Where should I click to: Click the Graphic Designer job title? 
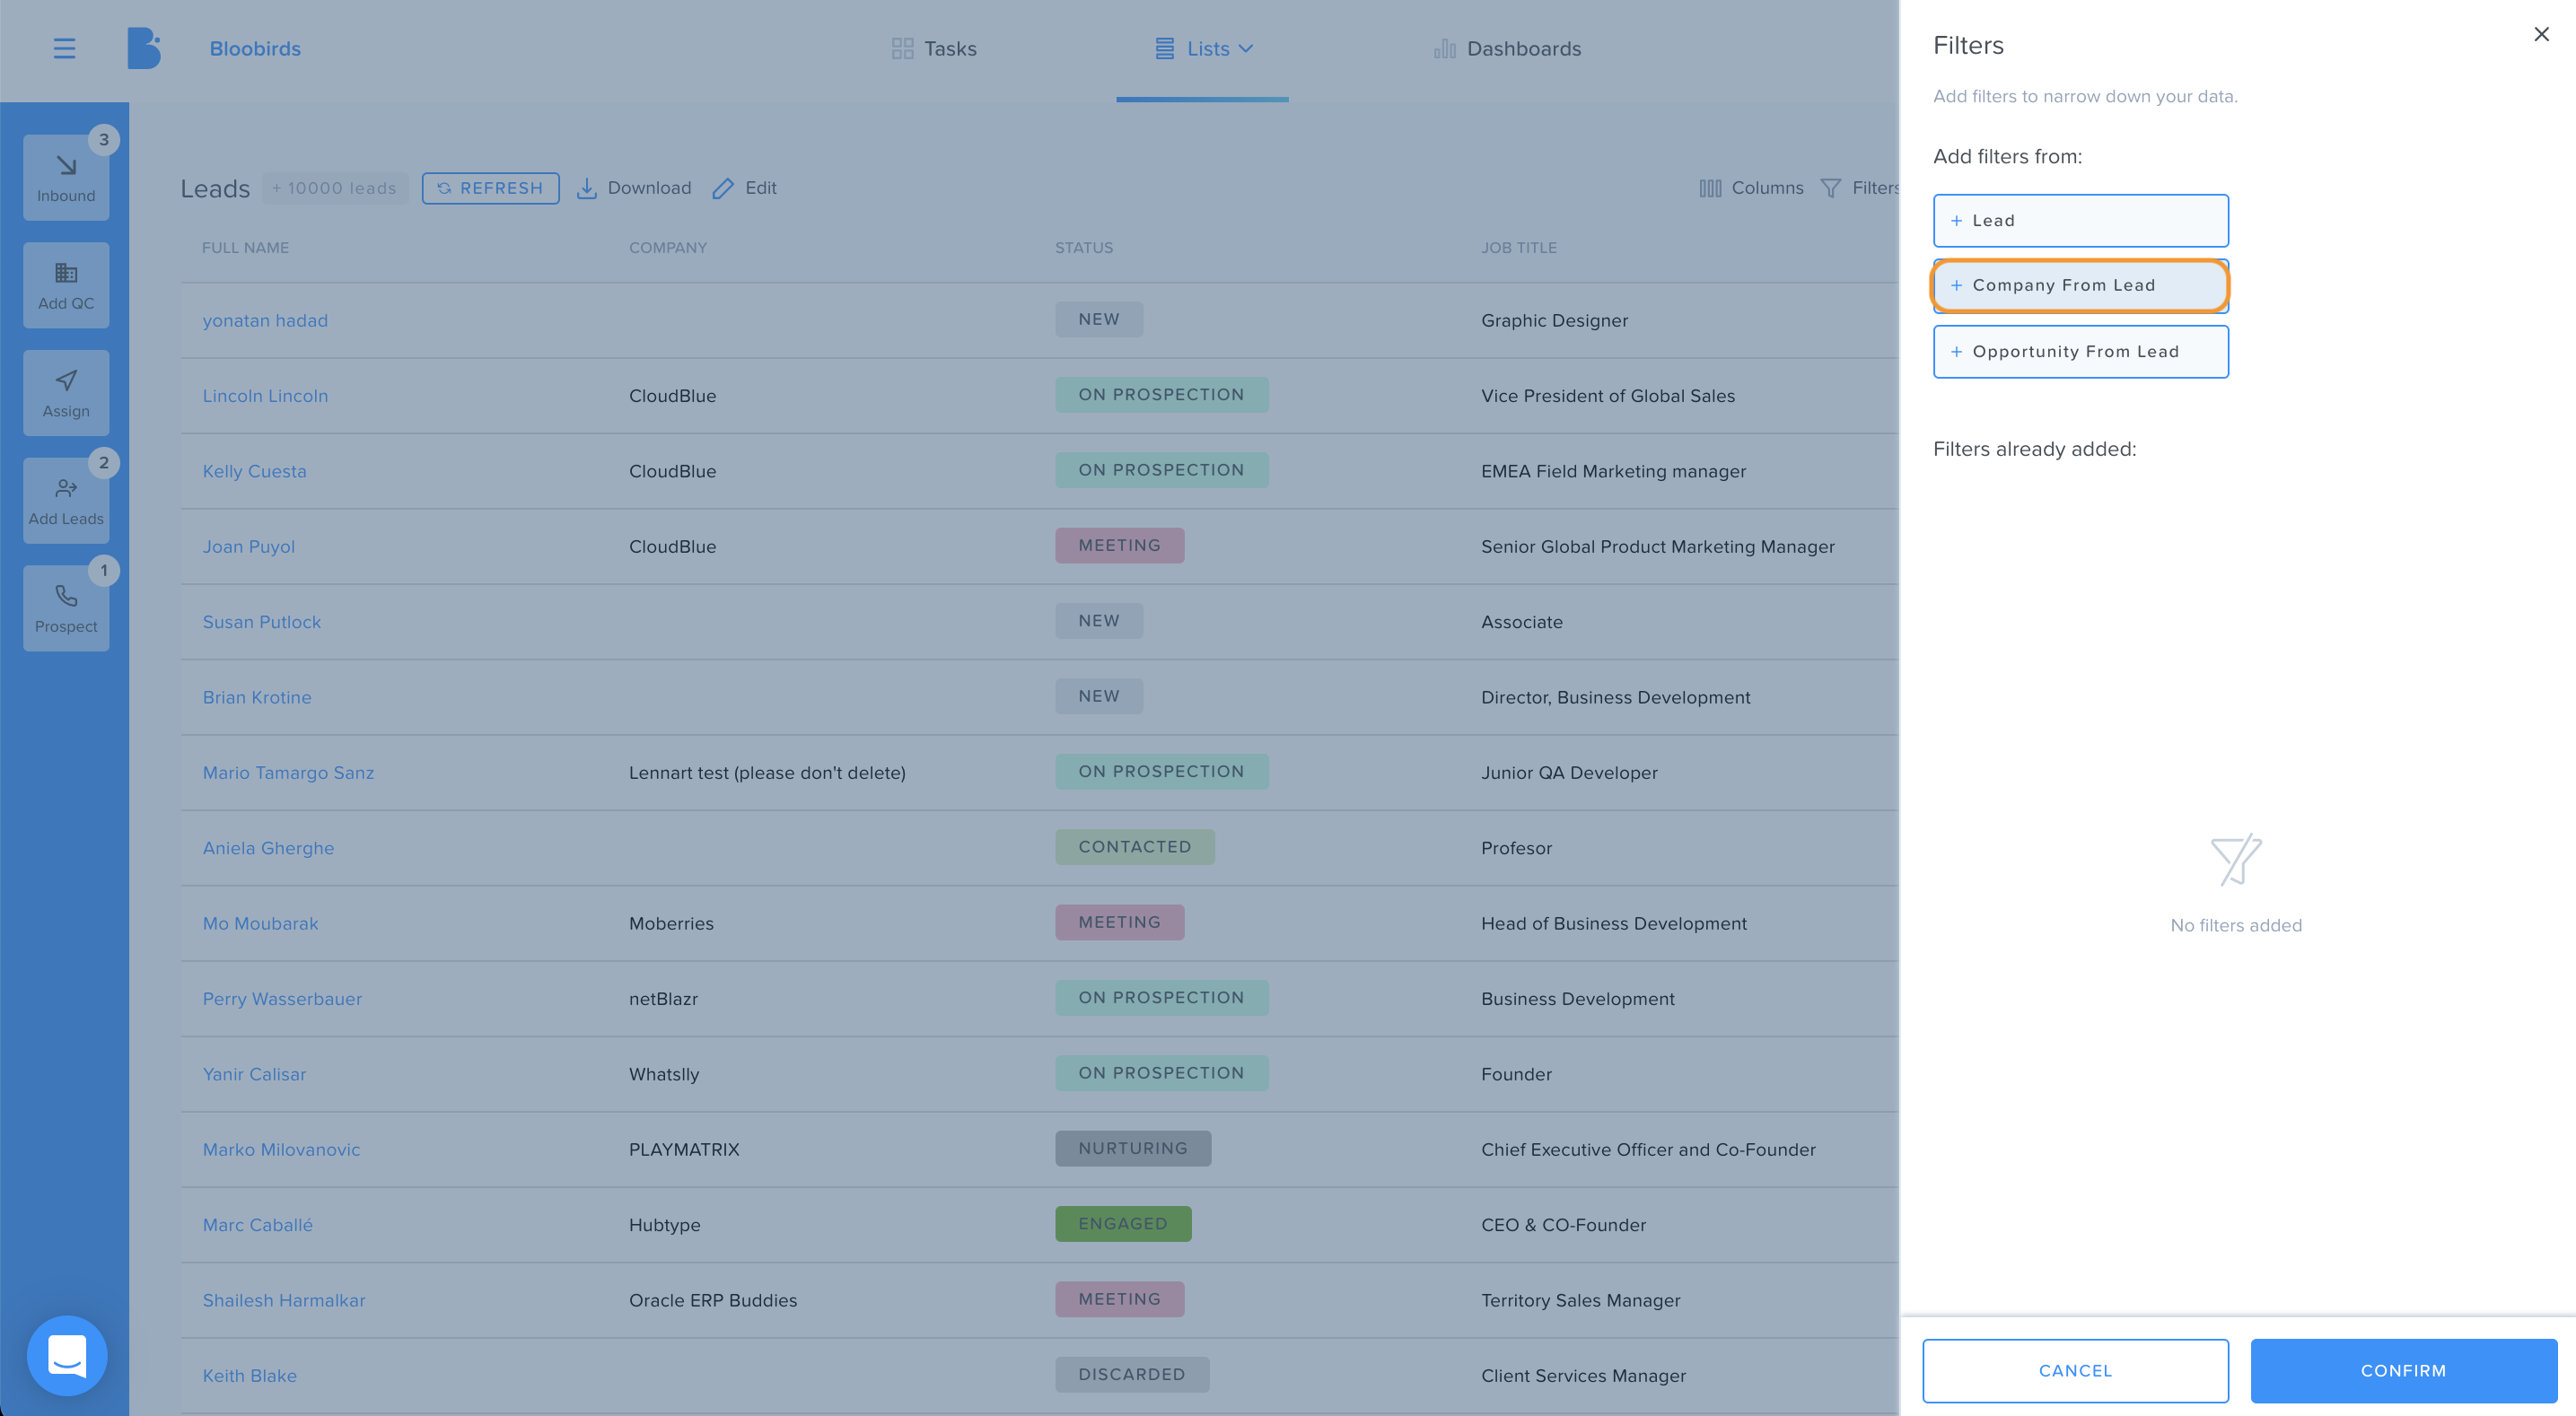1554,320
